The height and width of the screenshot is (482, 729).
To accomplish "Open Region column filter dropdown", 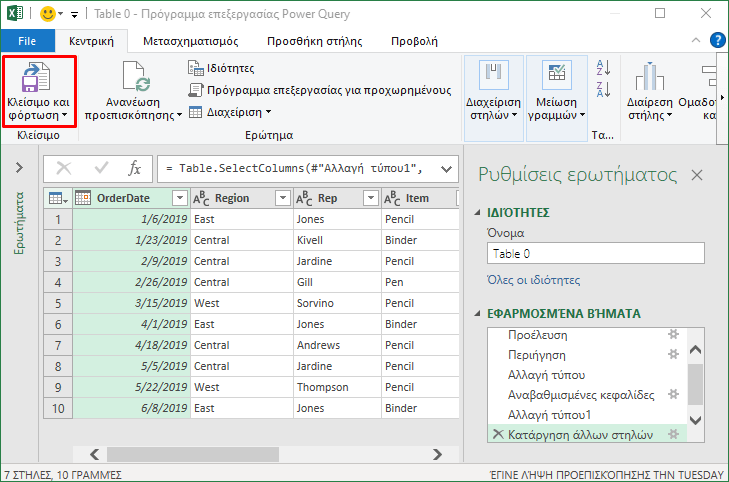I will pyautogui.click(x=282, y=198).
